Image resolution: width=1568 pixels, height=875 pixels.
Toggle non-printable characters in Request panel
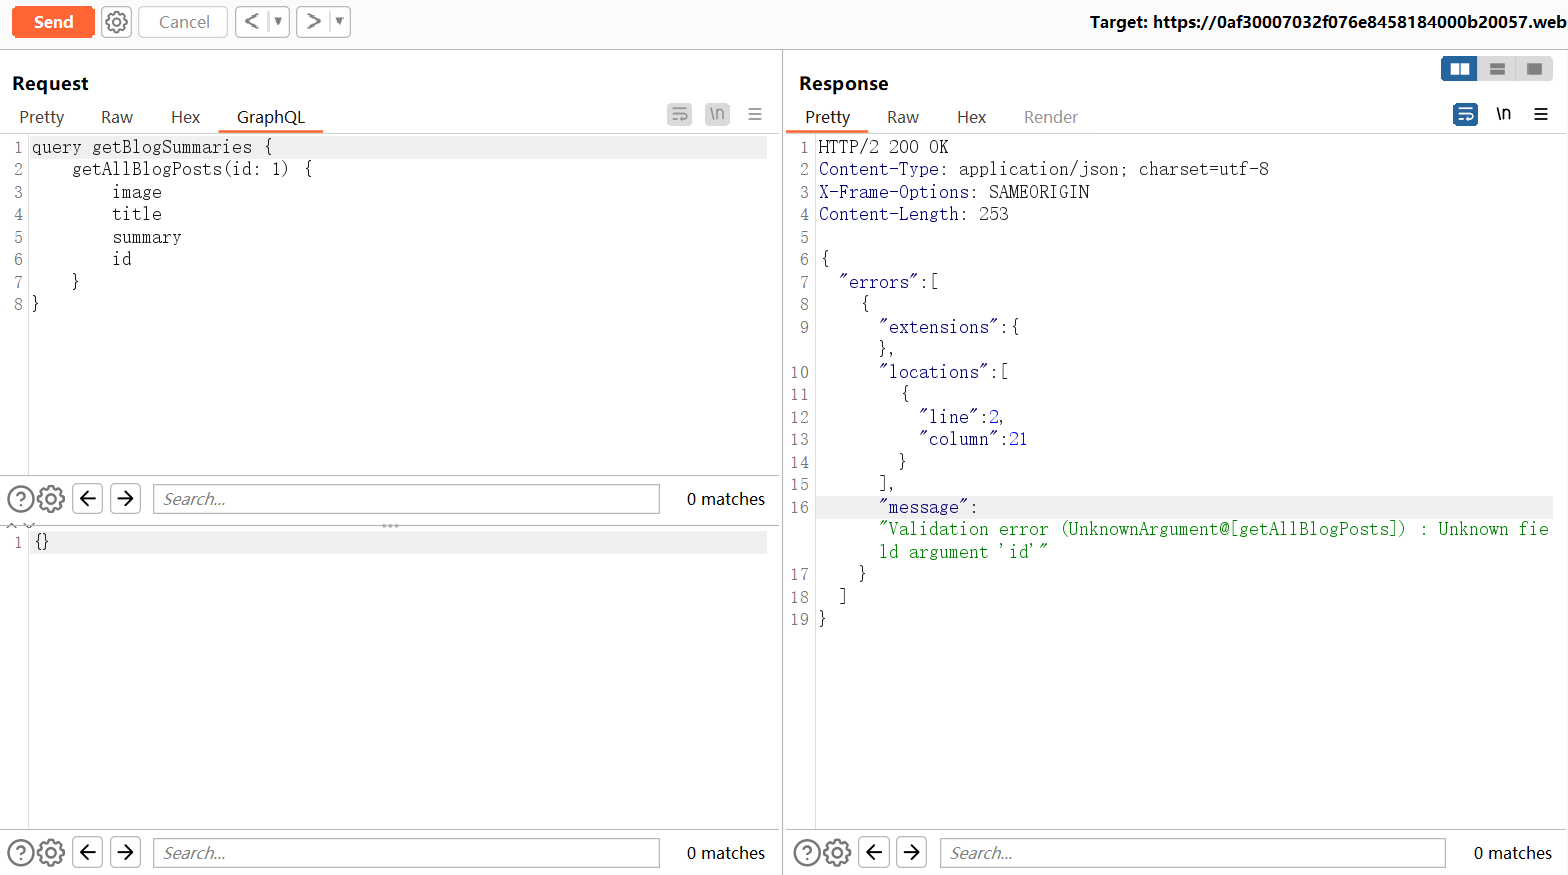pos(717,114)
